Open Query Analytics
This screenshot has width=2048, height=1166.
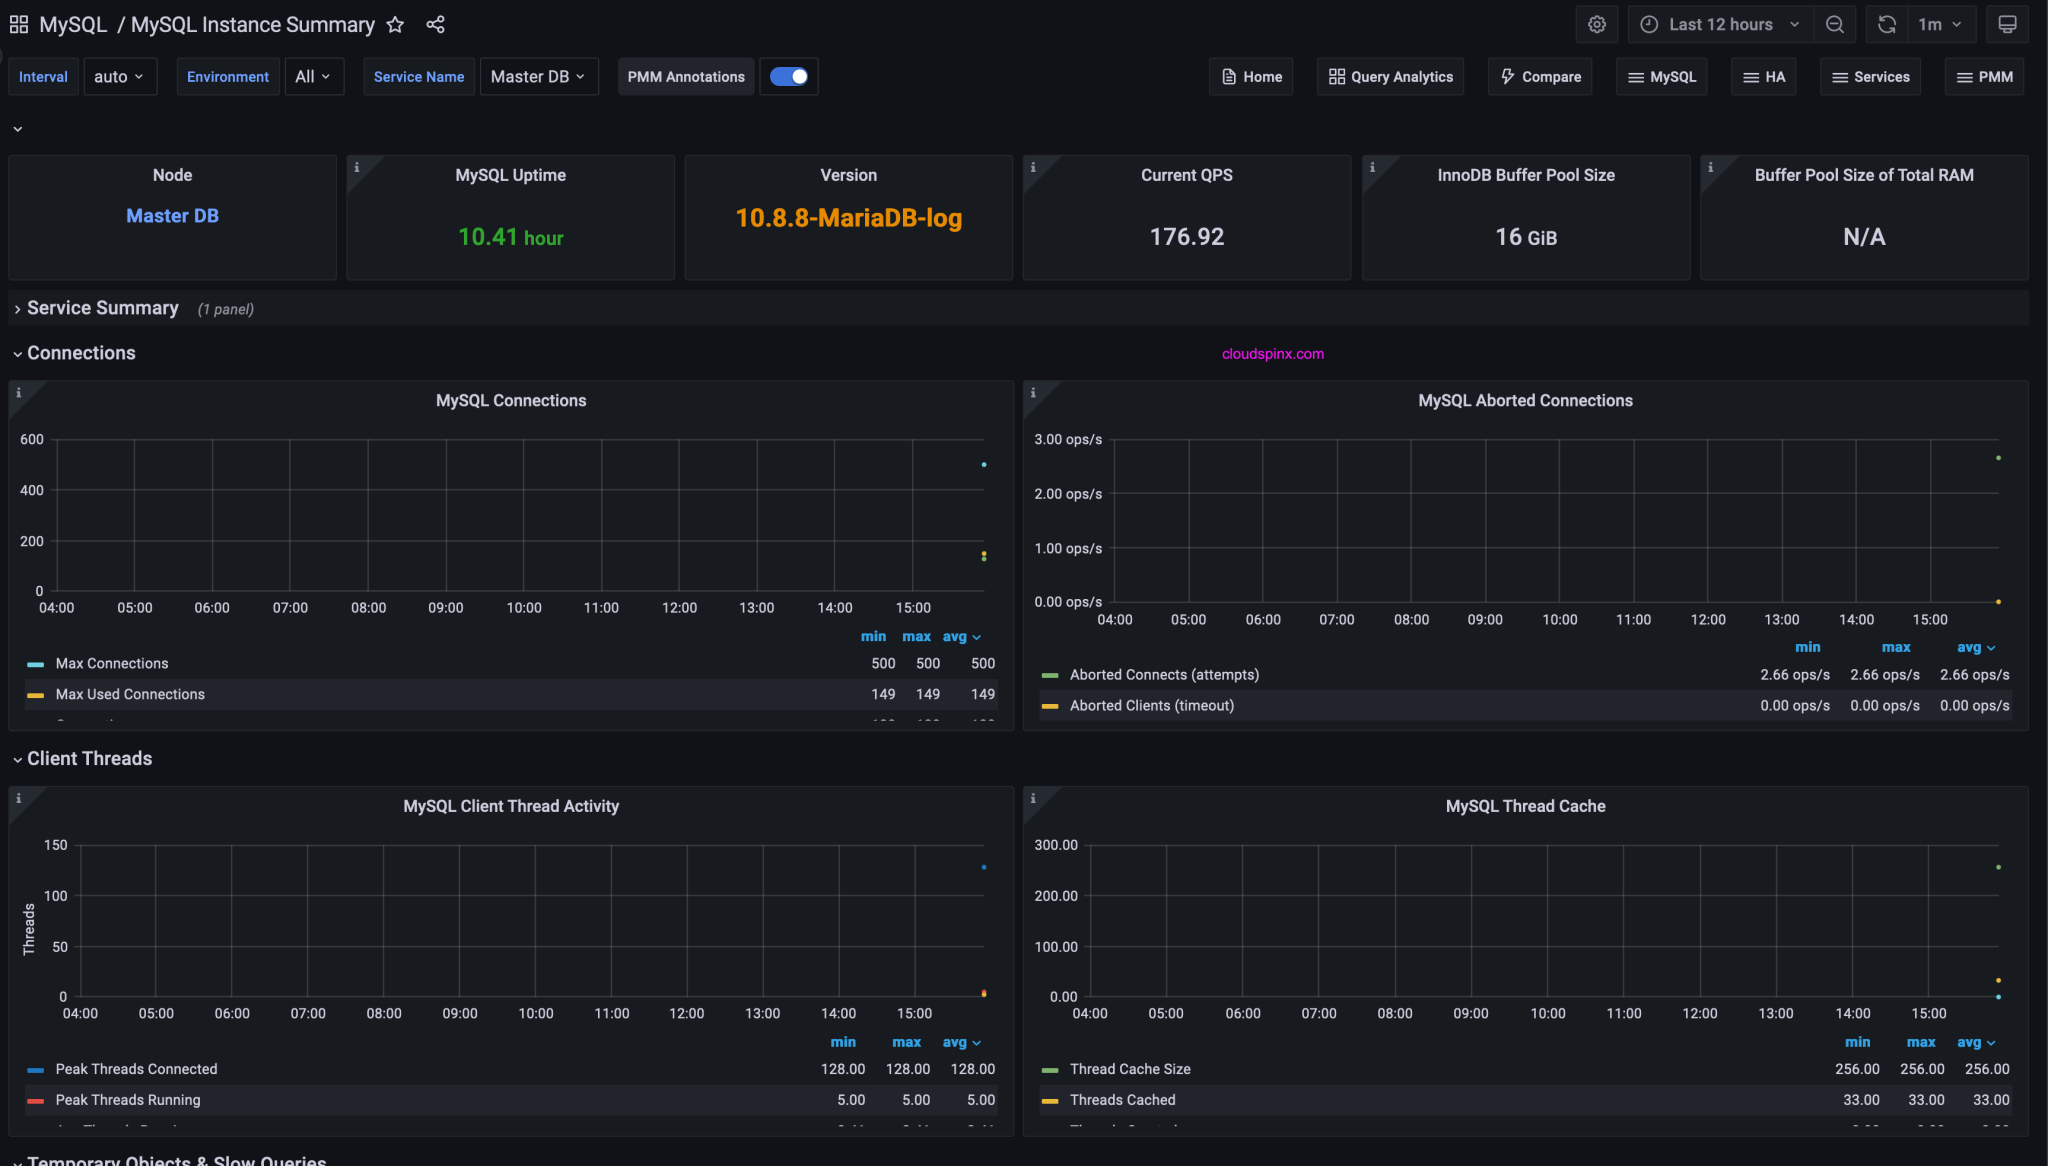[1389, 76]
